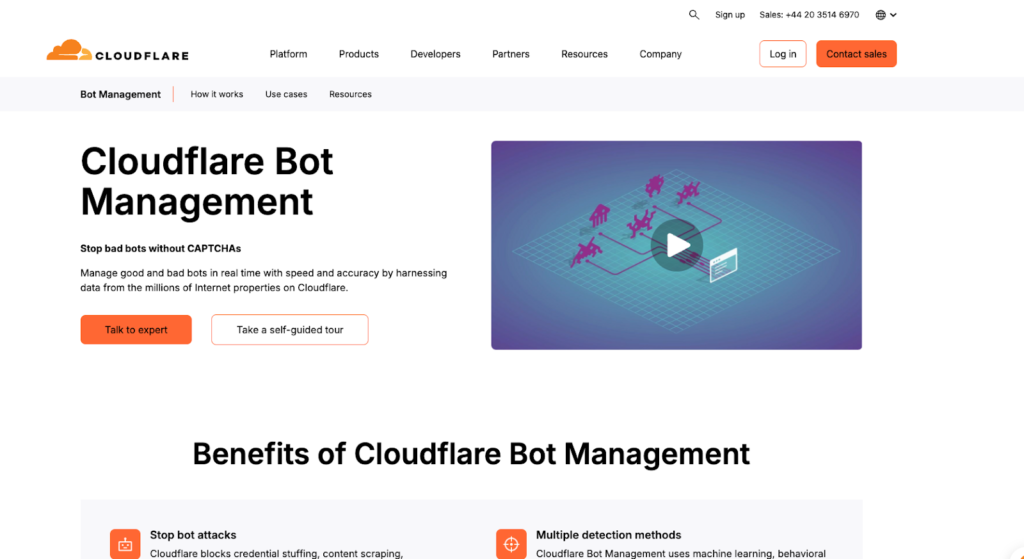Click the Log in button
1024x559 pixels.
pyautogui.click(x=783, y=54)
